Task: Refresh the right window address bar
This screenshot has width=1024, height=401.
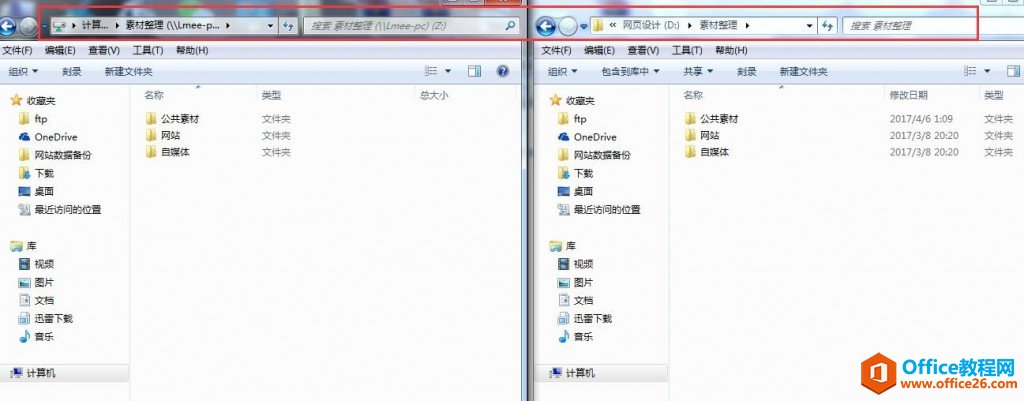Action: click(x=828, y=26)
